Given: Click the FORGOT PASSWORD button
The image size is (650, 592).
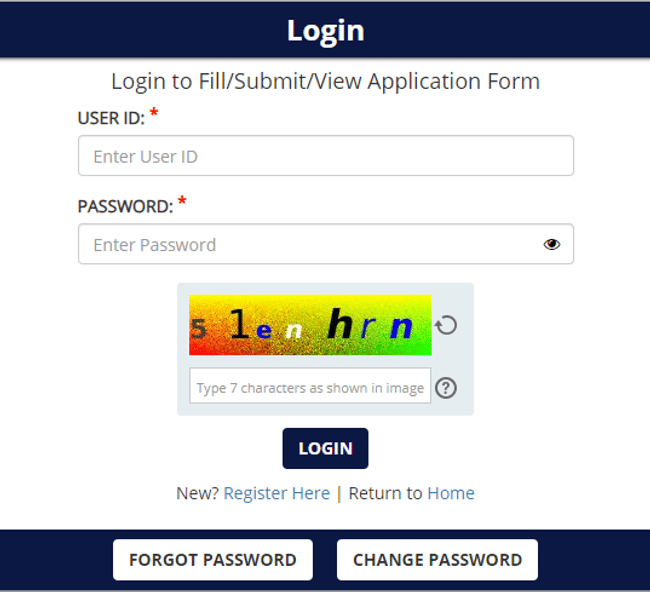Looking at the screenshot, I should pos(213,560).
